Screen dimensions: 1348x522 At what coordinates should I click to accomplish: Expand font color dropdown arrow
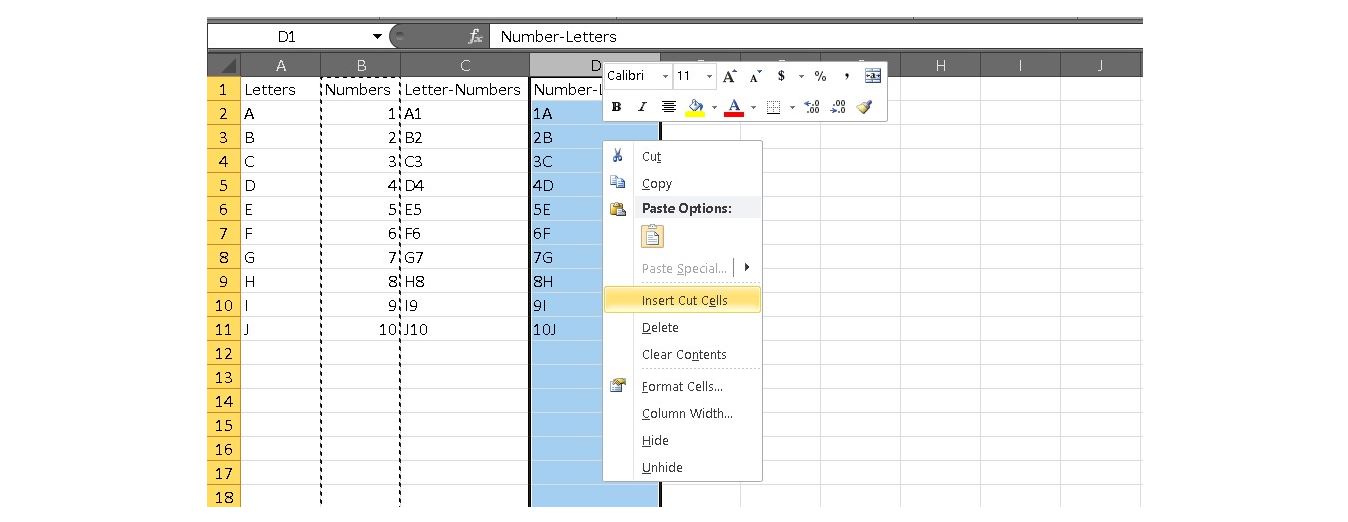(x=752, y=107)
